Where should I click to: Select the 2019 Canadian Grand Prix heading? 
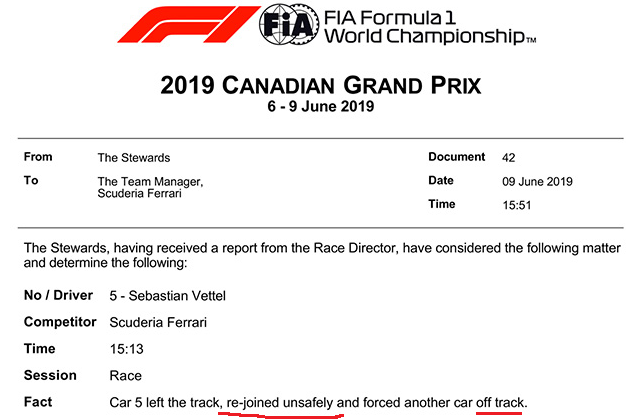[321, 86]
